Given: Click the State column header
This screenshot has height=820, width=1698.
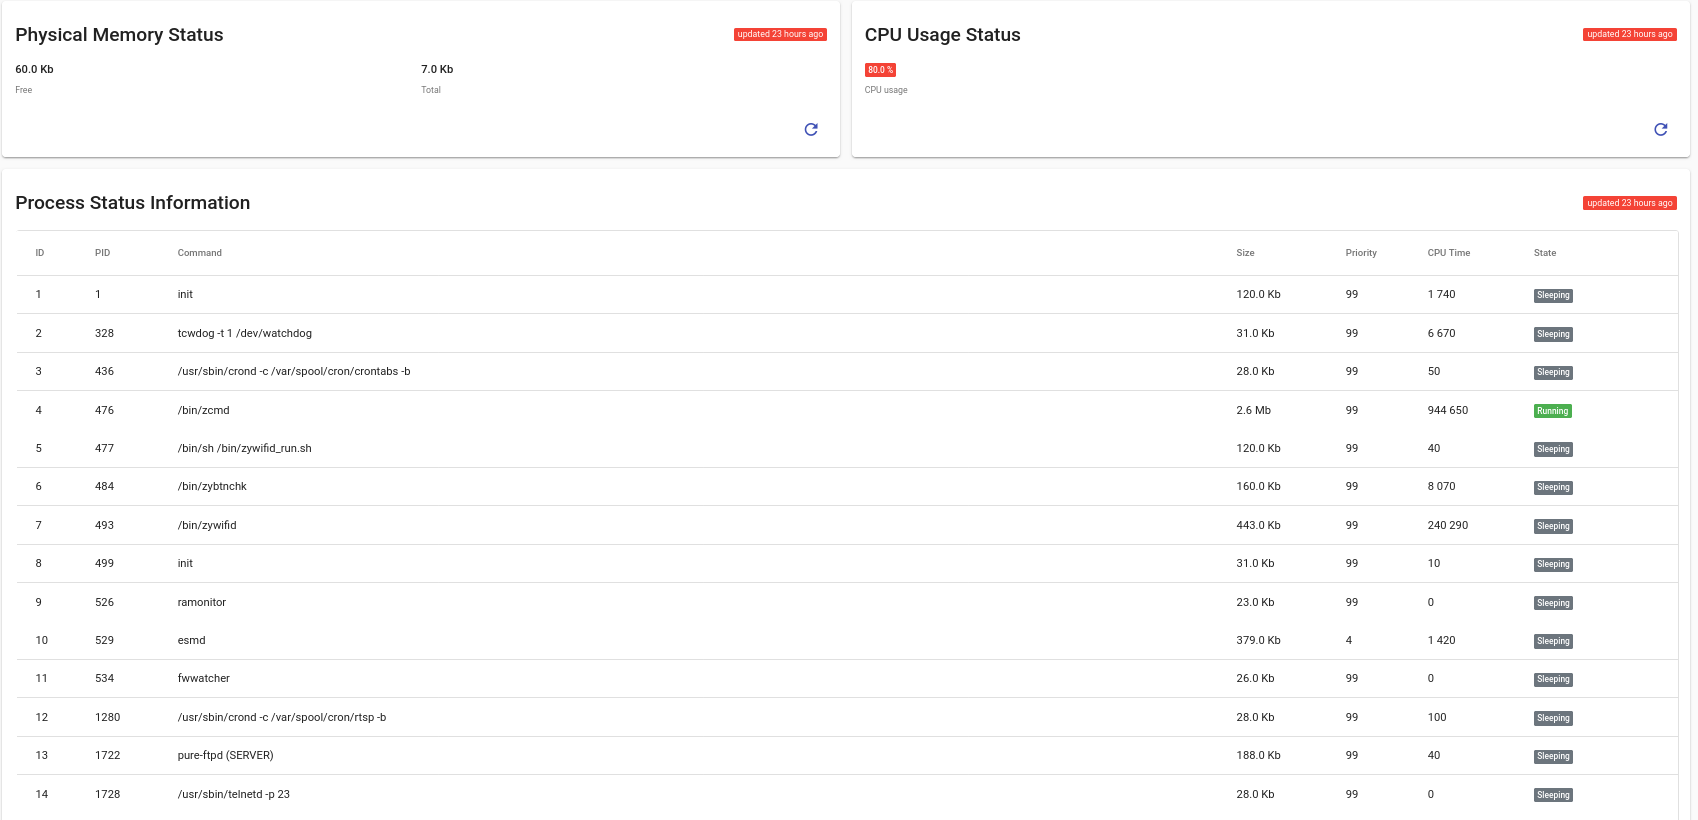Looking at the screenshot, I should click(x=1544, y=253).
